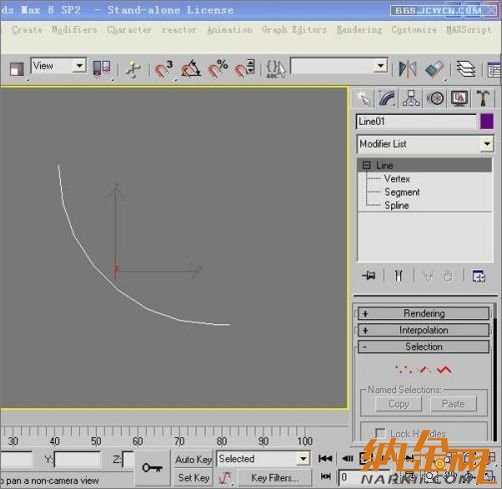Image resolution: width=502 pixels, height=489 pixels.
Task: Click the Use Pivot Point Center icon
Action: (x=101, y=68)
